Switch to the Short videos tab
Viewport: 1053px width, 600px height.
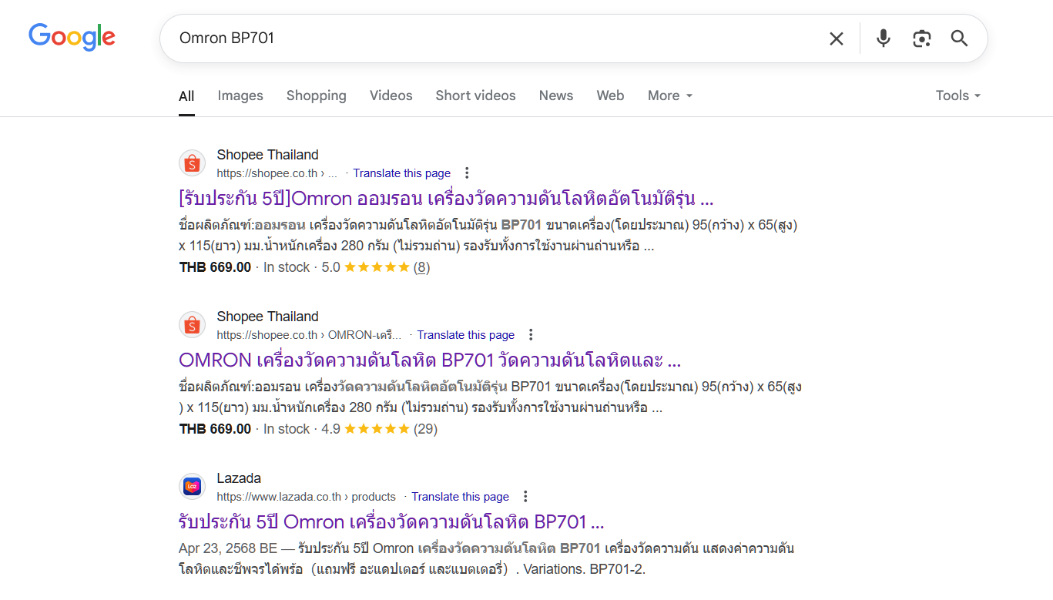pyautogui.click(x=475, y=95)
